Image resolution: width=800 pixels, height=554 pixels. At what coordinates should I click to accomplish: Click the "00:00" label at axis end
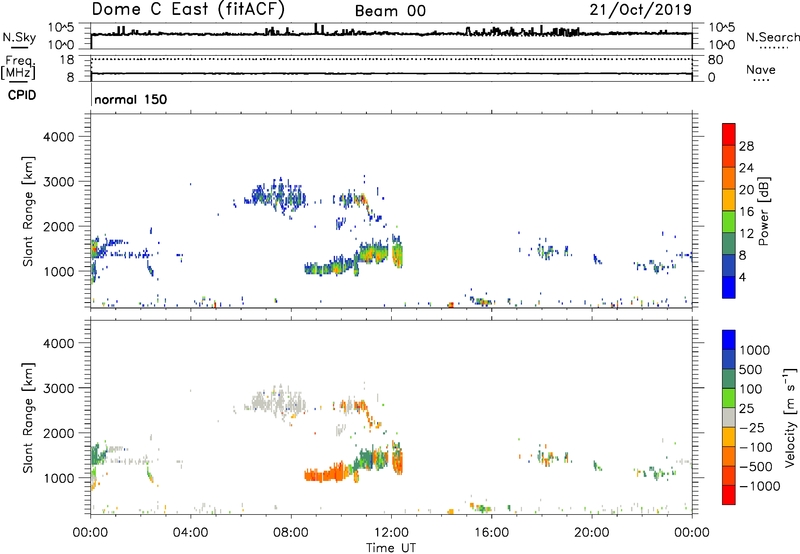692,533
